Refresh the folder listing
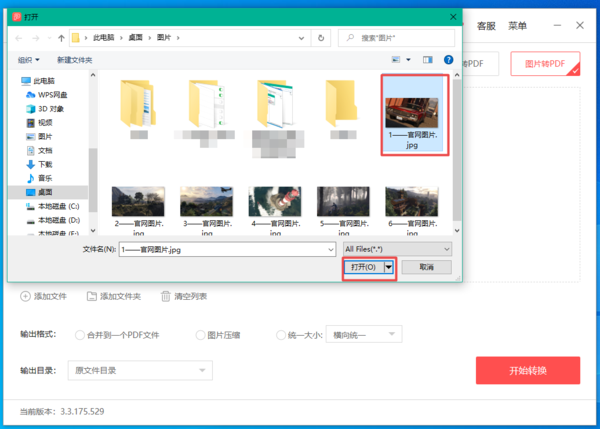 (321, 38)
